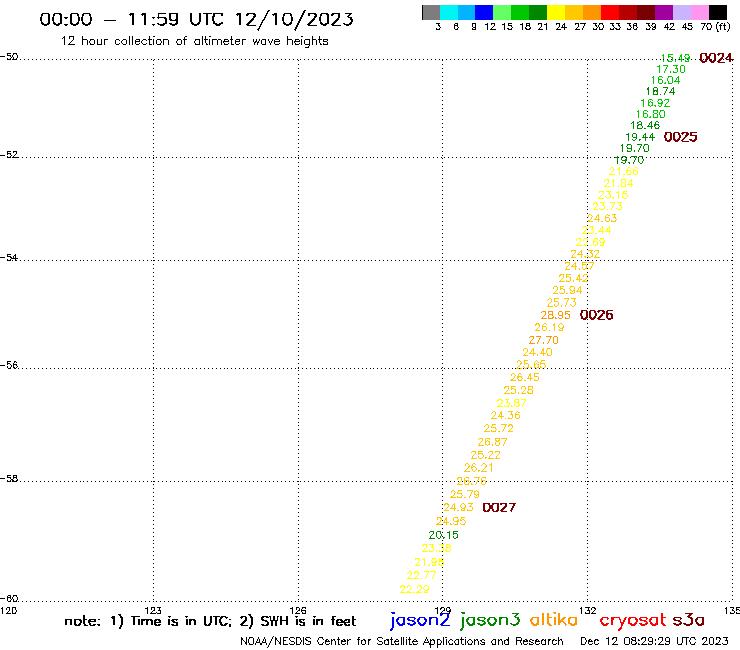Viewport: 740px width, 650px height.
Task: Click the 26.45 wave height value
Action: (x=524, y=377)
